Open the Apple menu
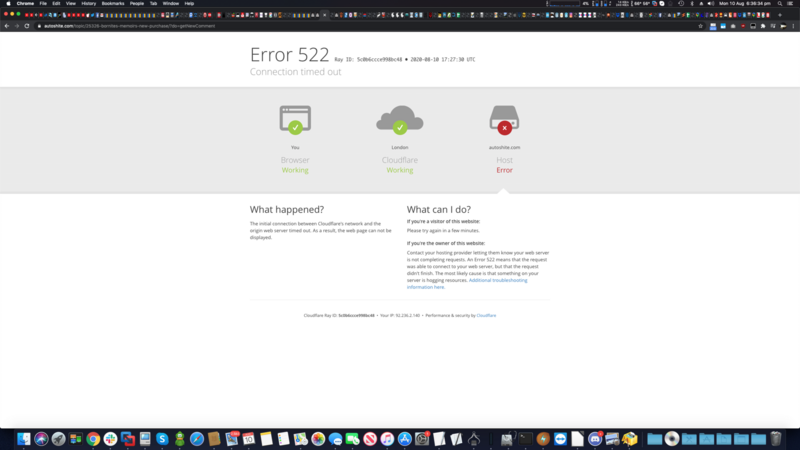The width and height of the screenshot is (800, 450). (x=8, y=4)
